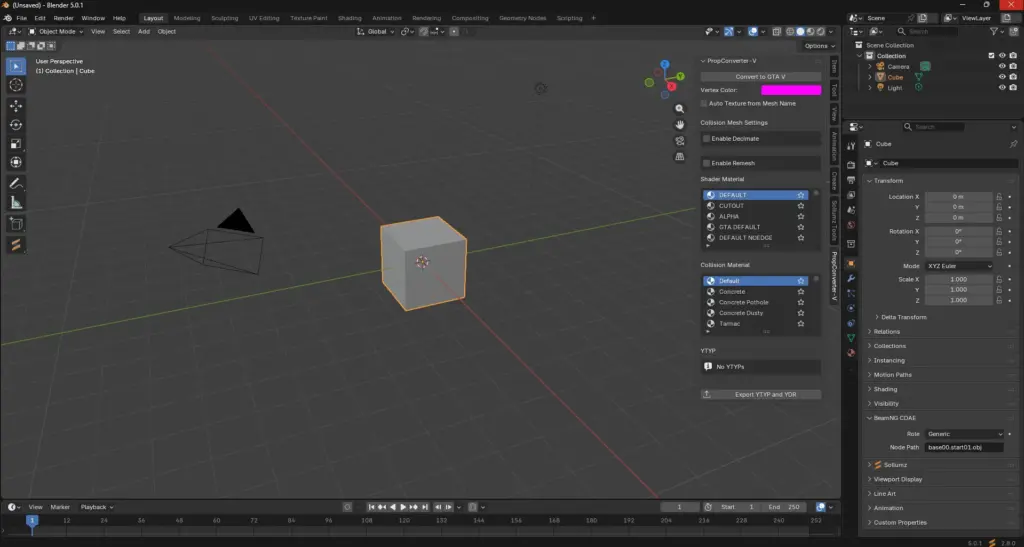Play the animation forward
The image size is (1024, 547).
404,507
